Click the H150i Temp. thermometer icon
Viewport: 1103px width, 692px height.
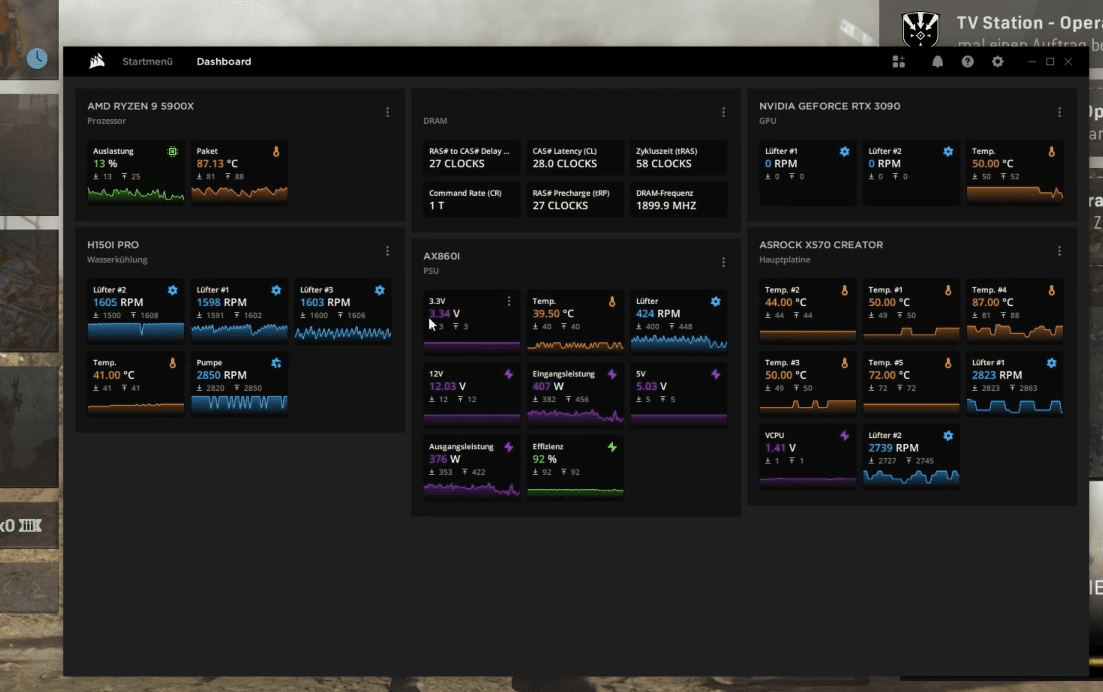tap(172, 363)
